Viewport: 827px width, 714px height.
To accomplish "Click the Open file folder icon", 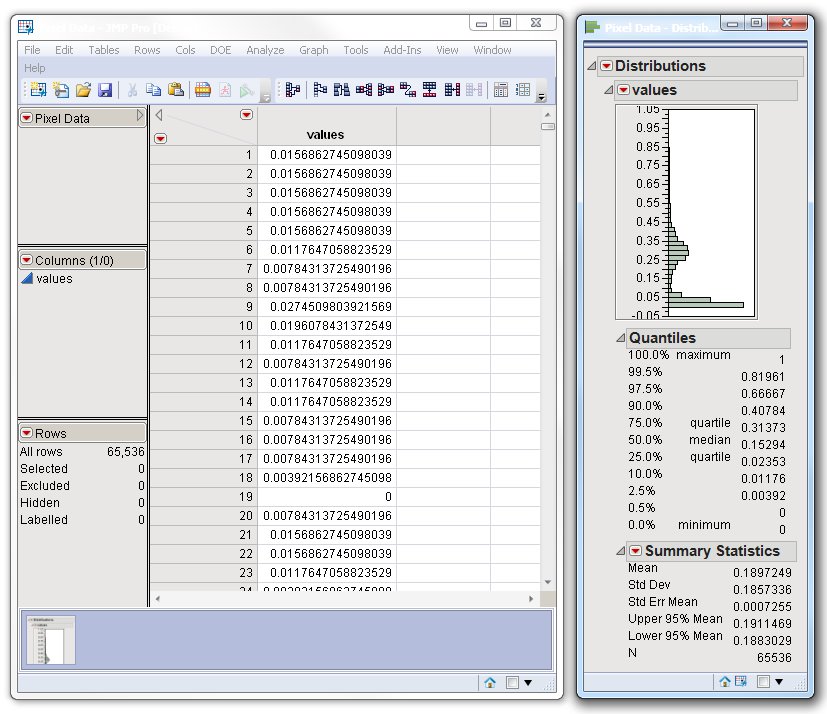I will click(83, 90).
